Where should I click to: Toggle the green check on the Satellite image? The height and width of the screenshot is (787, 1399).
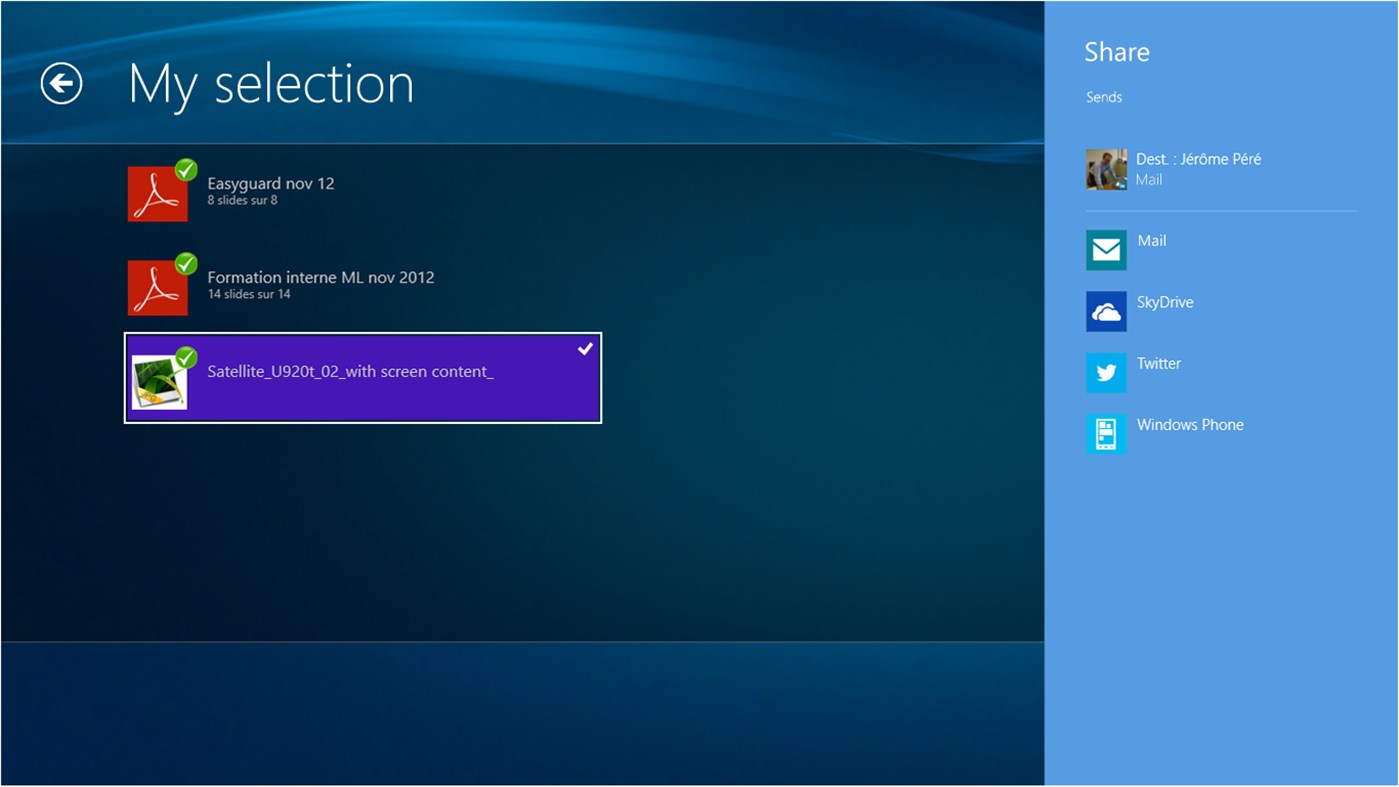pyautogui.click(x=186, y=358)
